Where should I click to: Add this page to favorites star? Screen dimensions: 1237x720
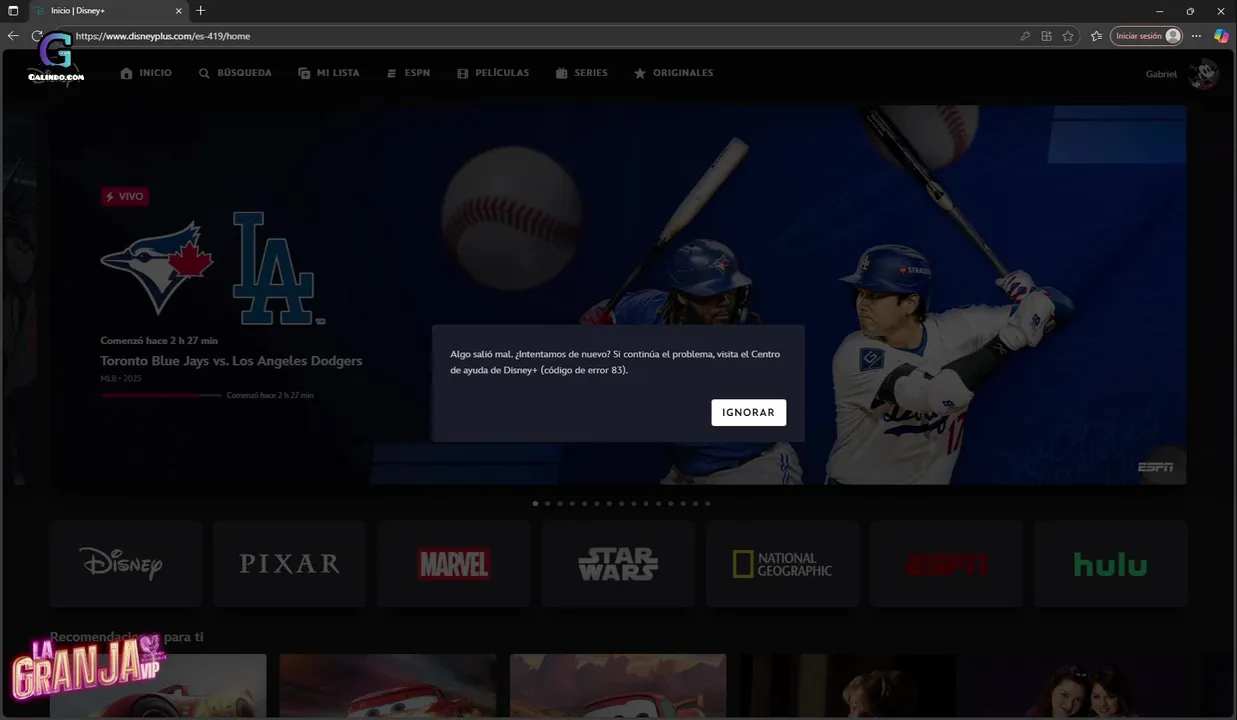(1068, 36)
